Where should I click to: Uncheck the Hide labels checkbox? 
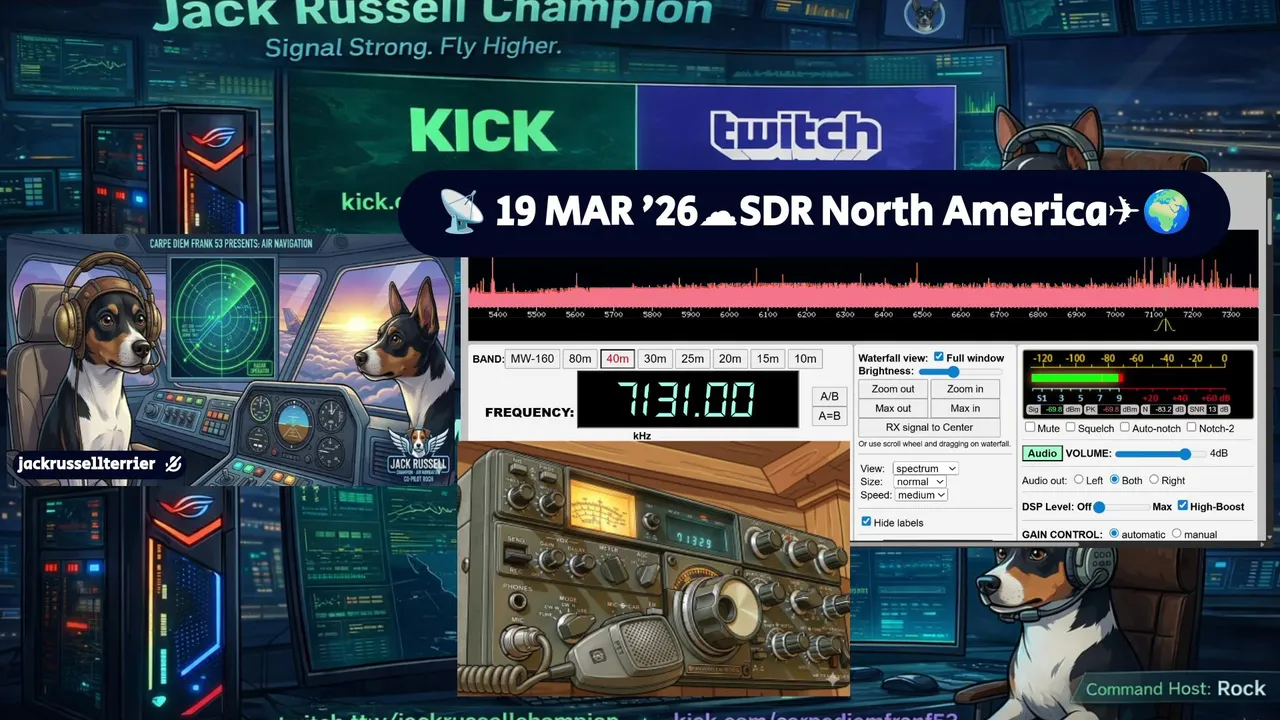866,522
